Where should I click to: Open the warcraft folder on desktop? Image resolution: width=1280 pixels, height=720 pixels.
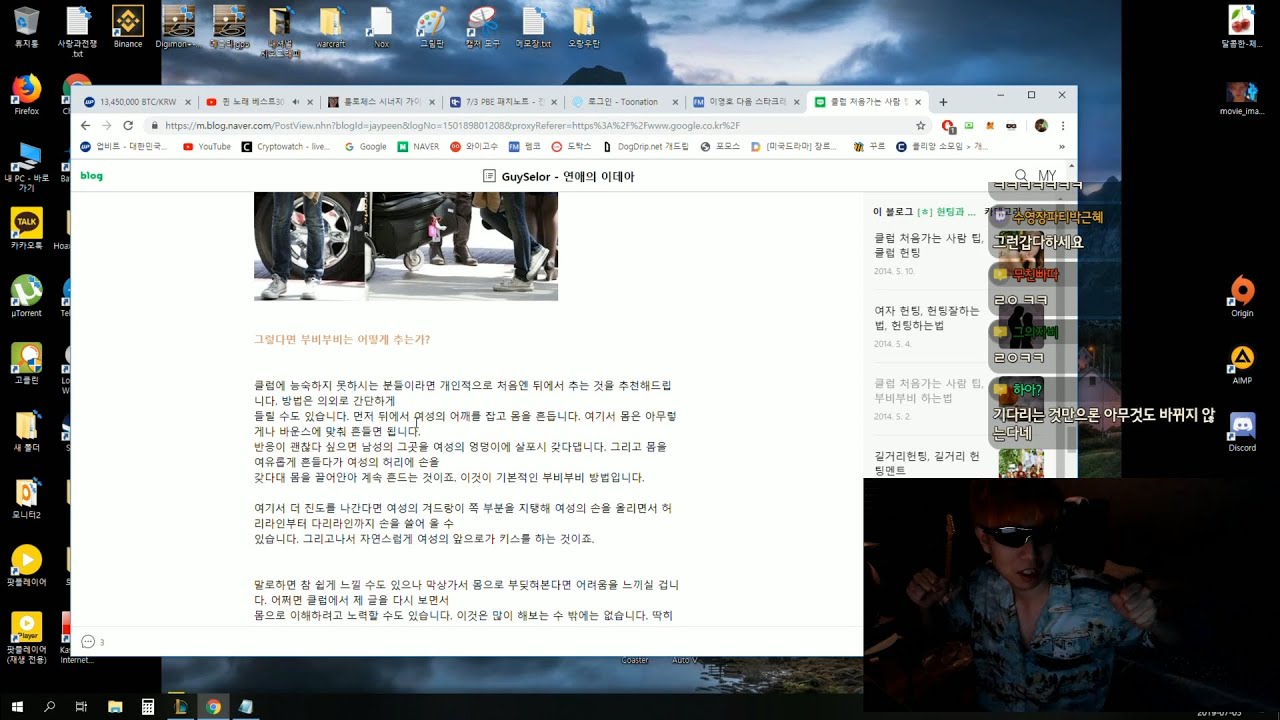click(330, 27)
